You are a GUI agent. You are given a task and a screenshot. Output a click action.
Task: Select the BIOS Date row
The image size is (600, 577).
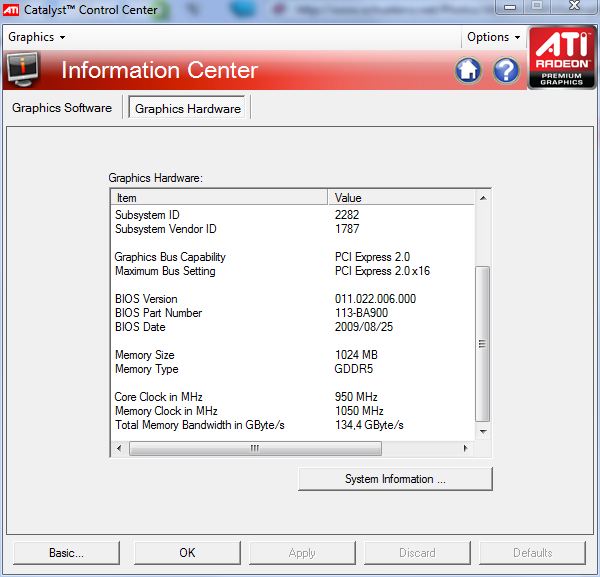pyautogui.click(x=293, y=327)
